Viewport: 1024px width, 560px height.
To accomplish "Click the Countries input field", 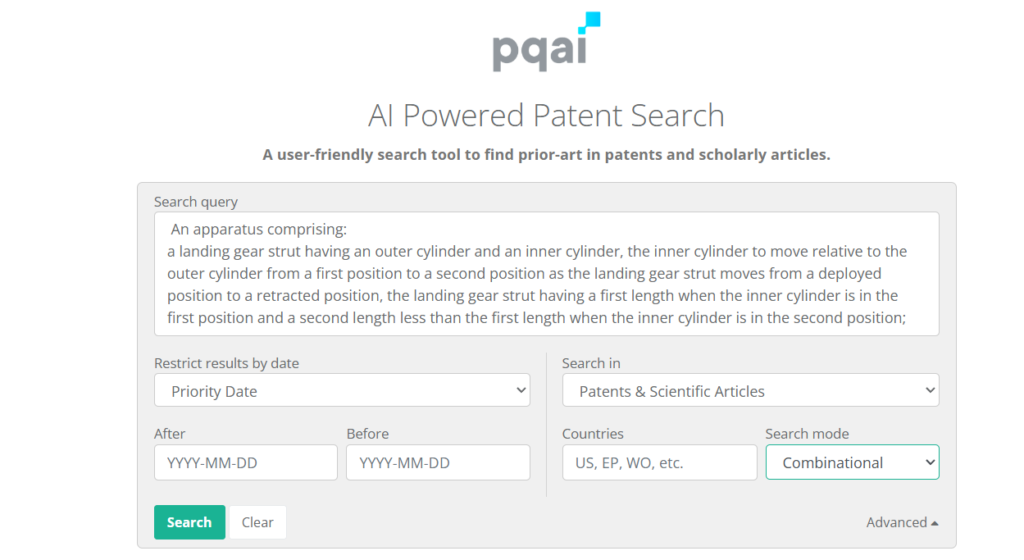I will [660, 462].
